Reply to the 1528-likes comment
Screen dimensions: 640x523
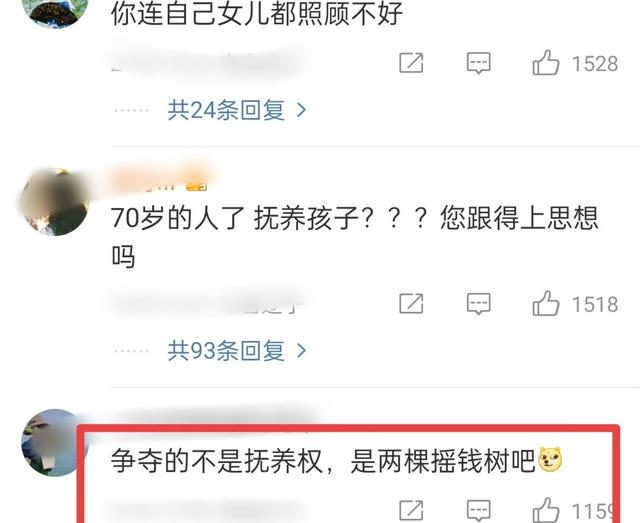pos(478,63)
